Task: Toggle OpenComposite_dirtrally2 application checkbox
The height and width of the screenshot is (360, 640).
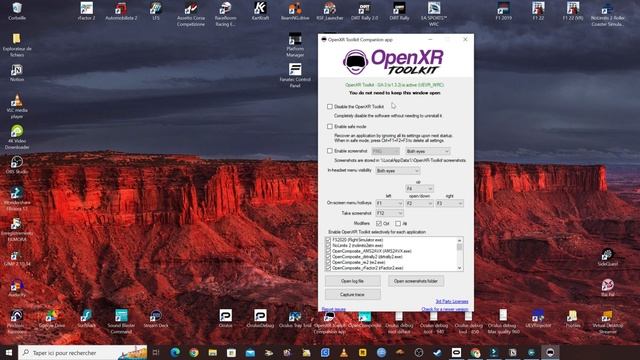Action: point(328,257)
